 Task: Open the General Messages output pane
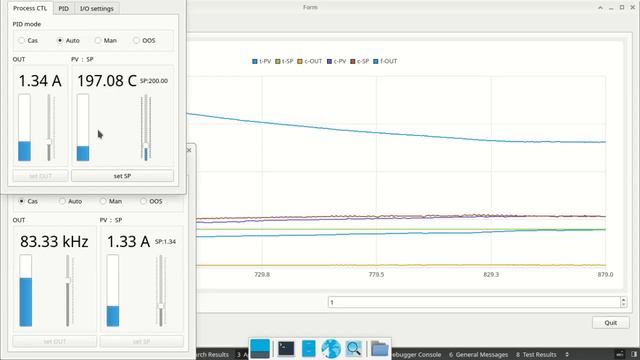[x=478, y=355]
